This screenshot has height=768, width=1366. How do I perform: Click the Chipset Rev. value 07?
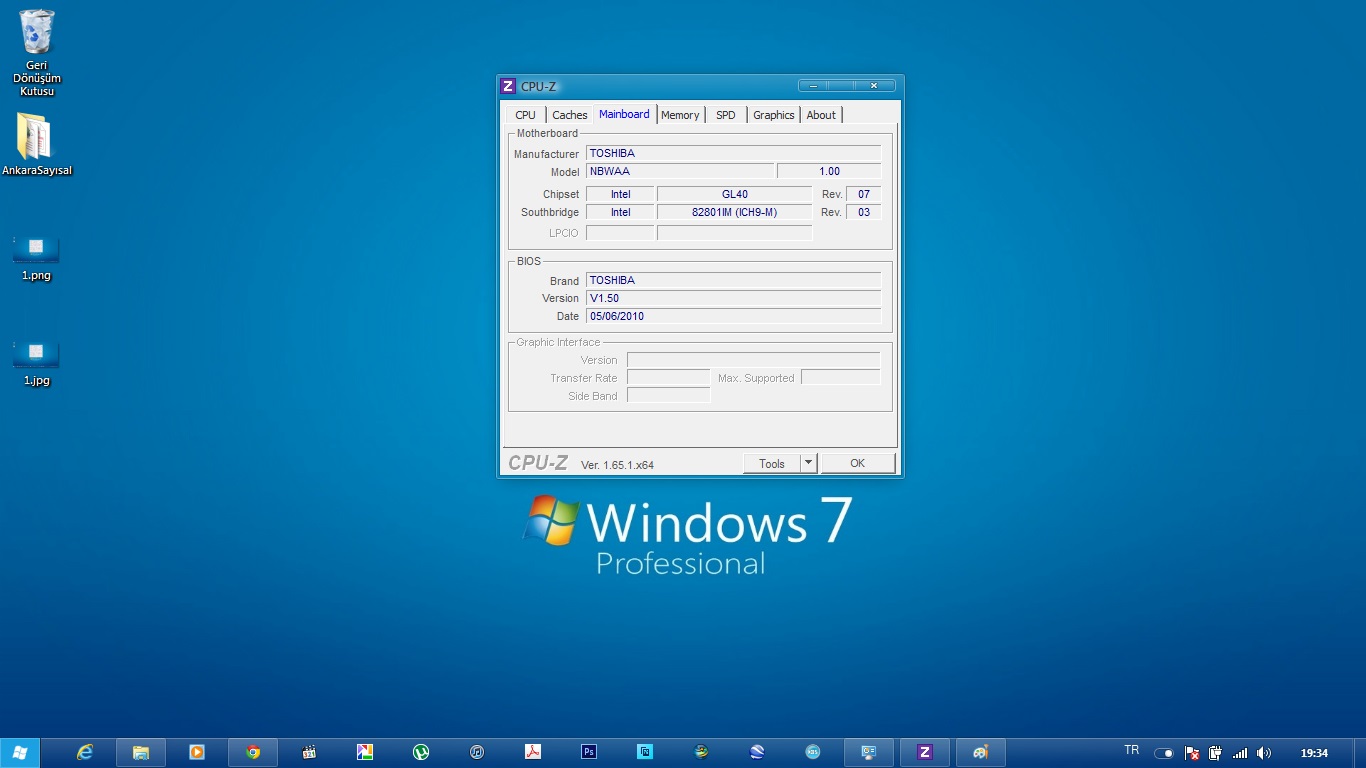[x=863, y=194]
